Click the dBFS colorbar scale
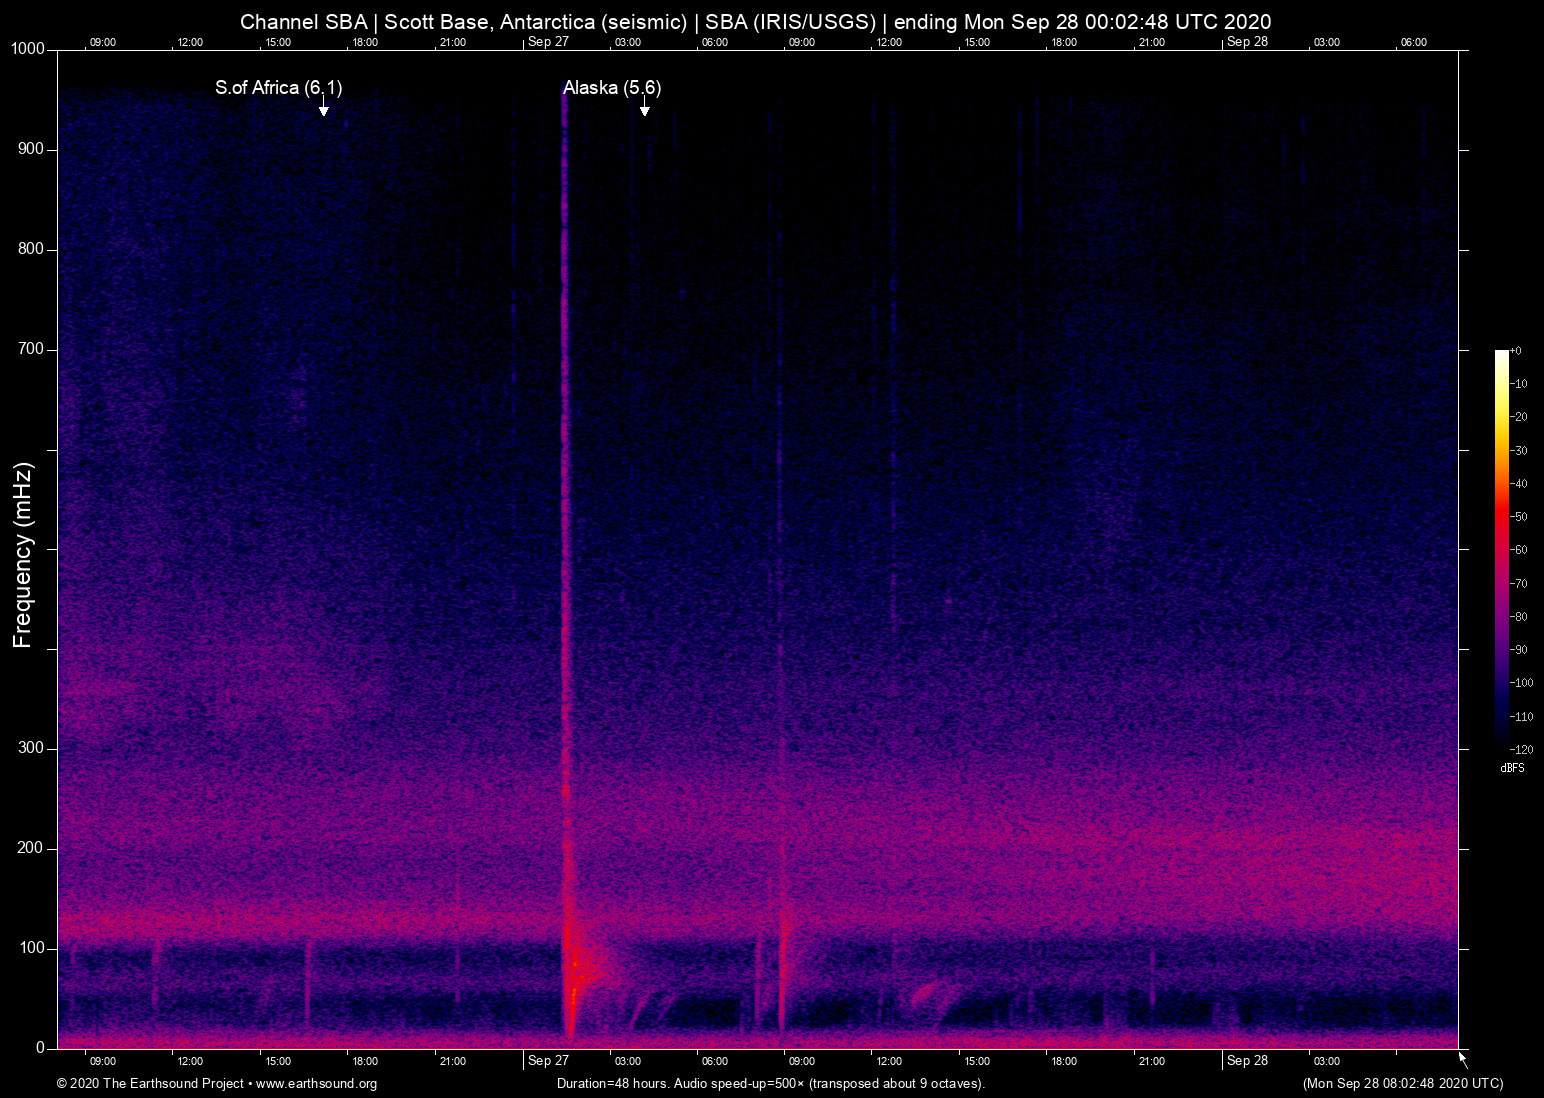This screenshot has height=1098, width=1544. (x=1502, y=550)
